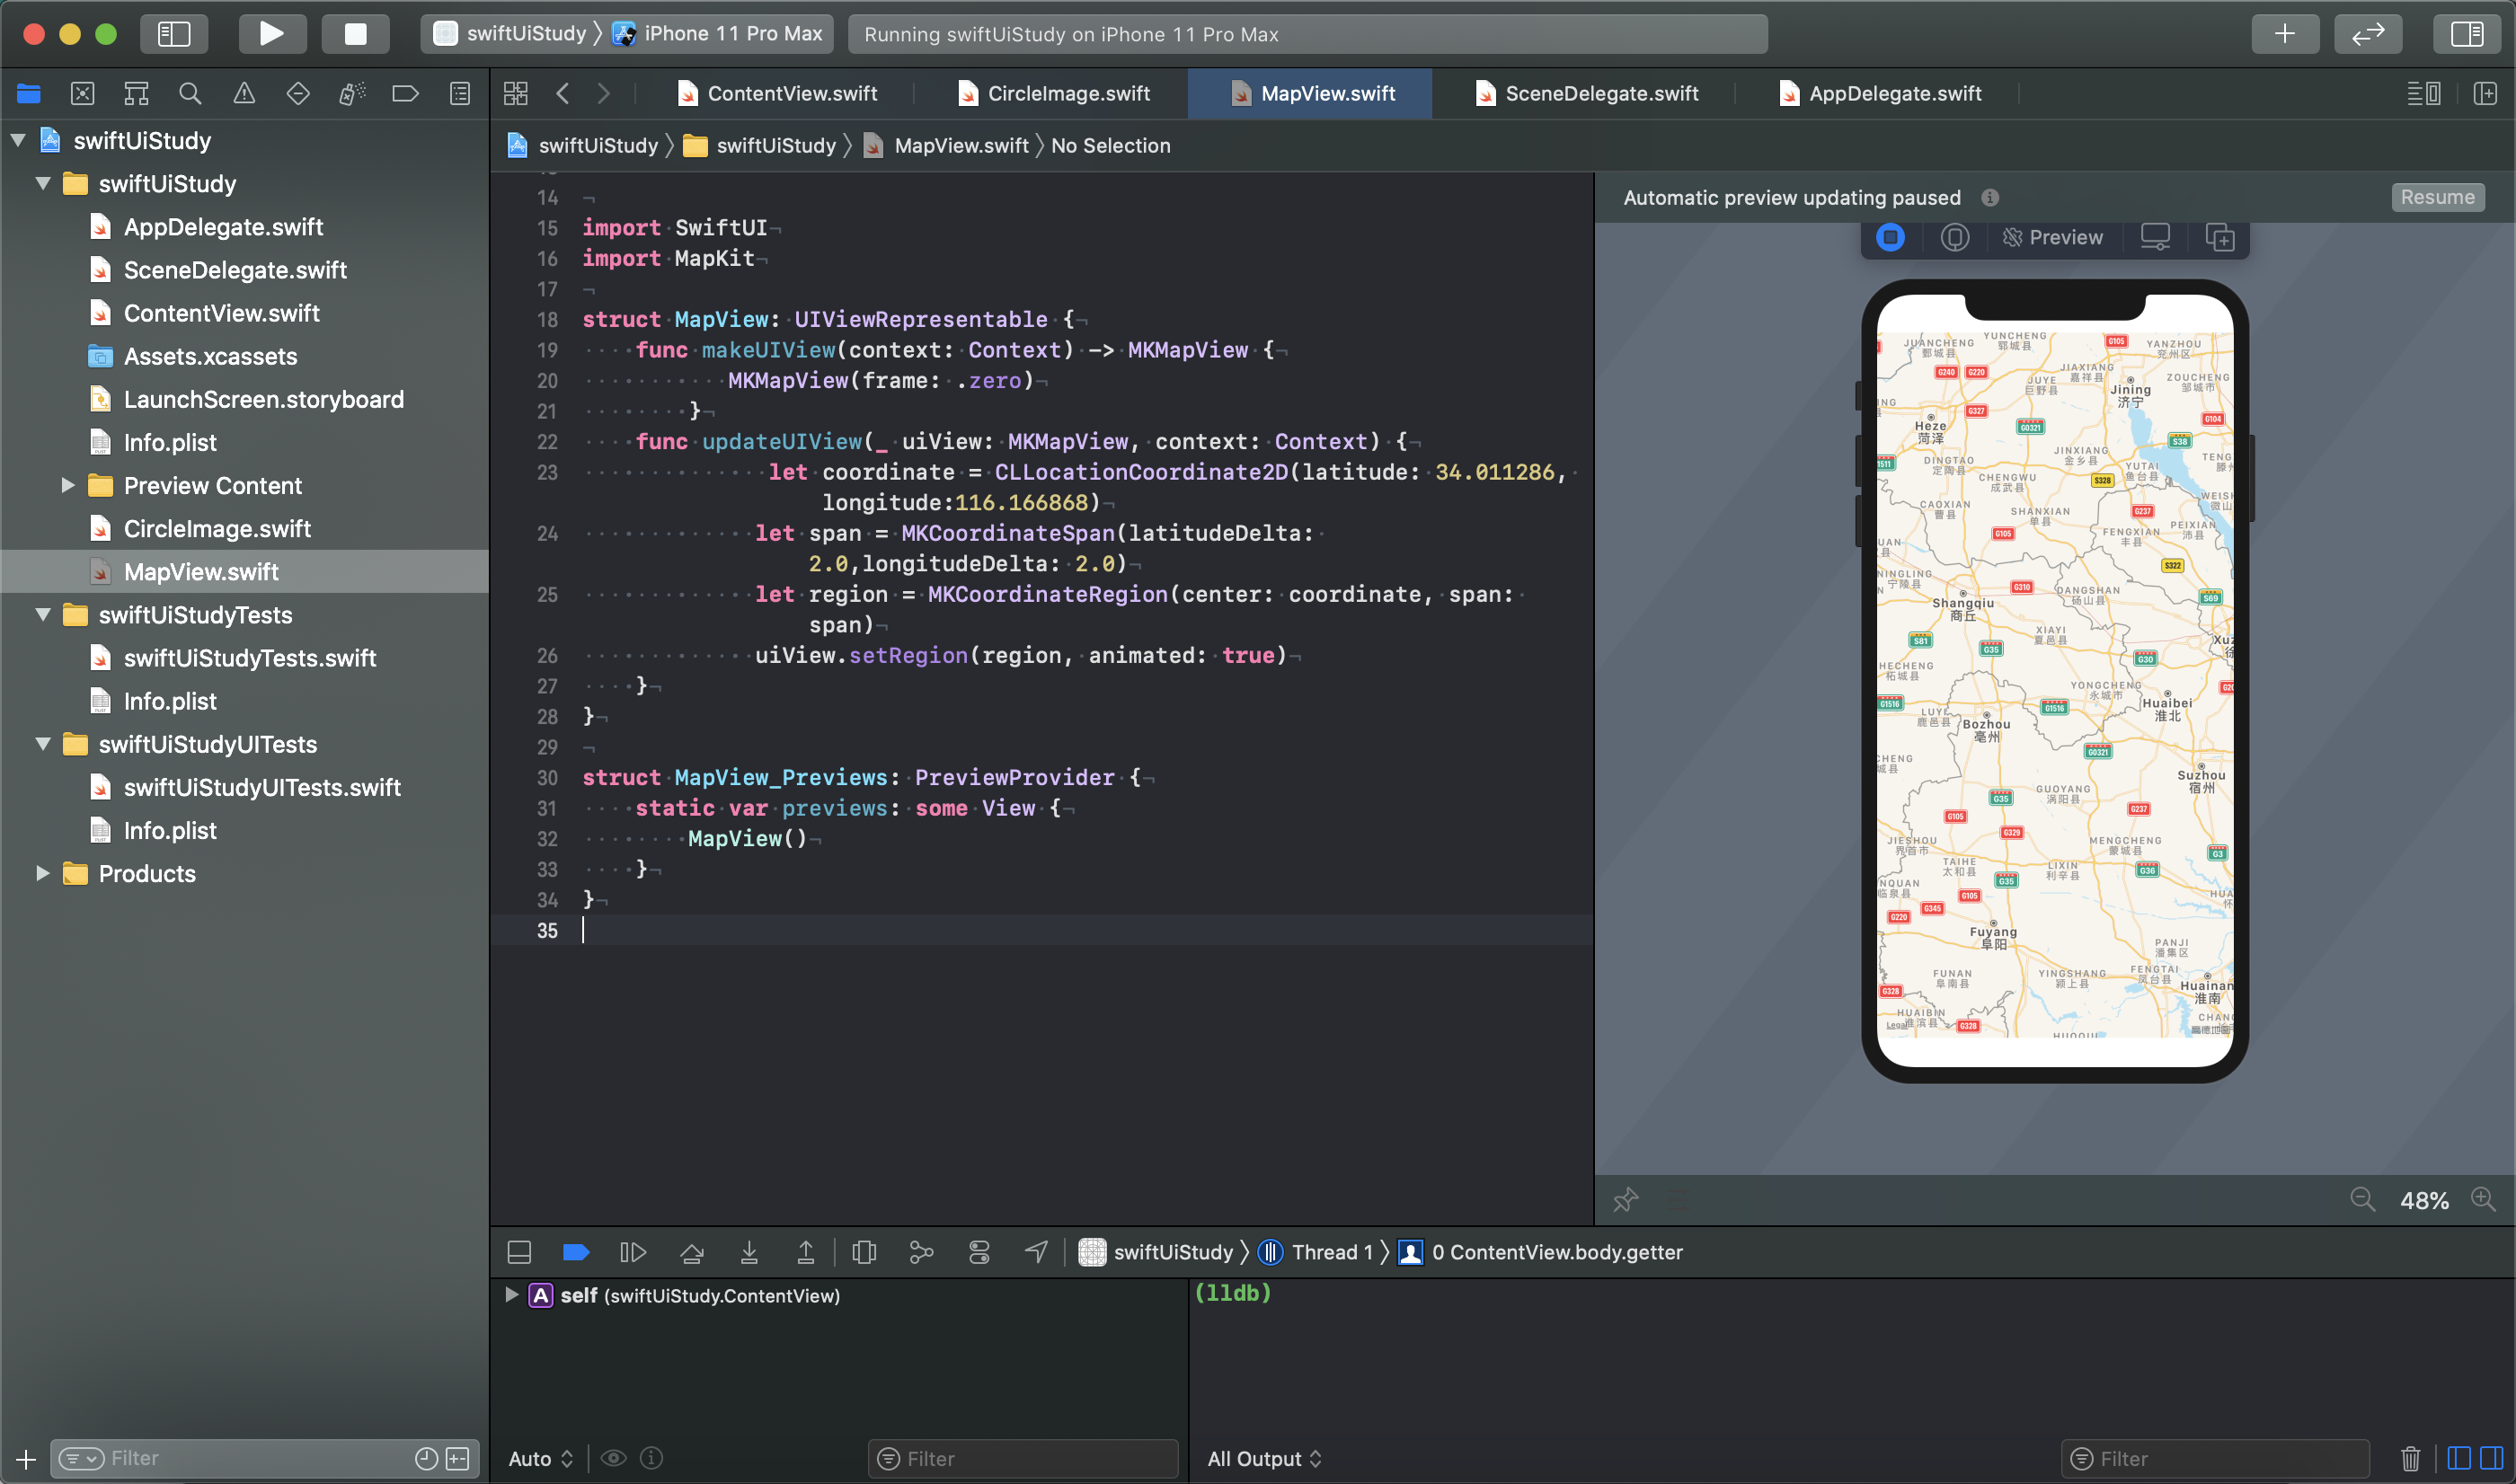Select the Project navigator folder icon
The height and width of the screenshot is (1484, 2516).
coord(29,94)
